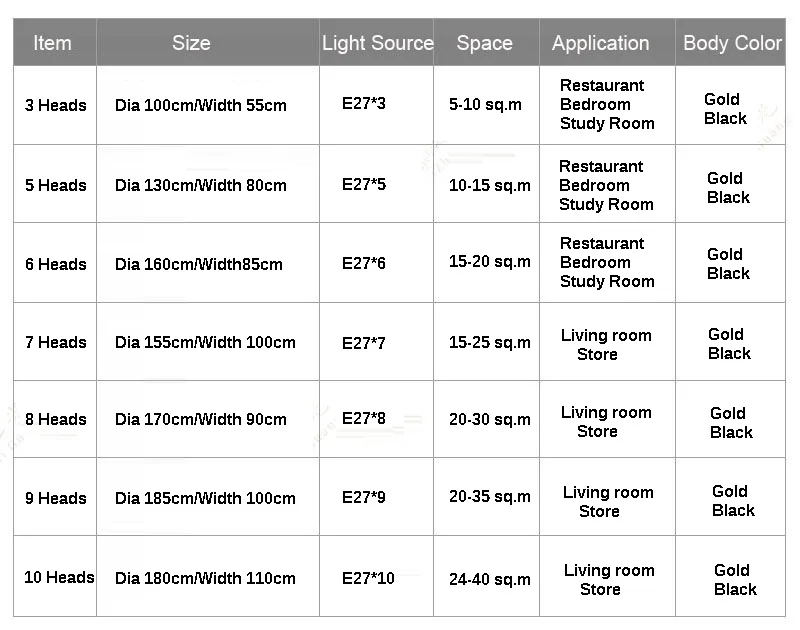Screen dimensions: 800x630
Task: Click Application cell in 5 Heads row
Action: coord(607,184)
